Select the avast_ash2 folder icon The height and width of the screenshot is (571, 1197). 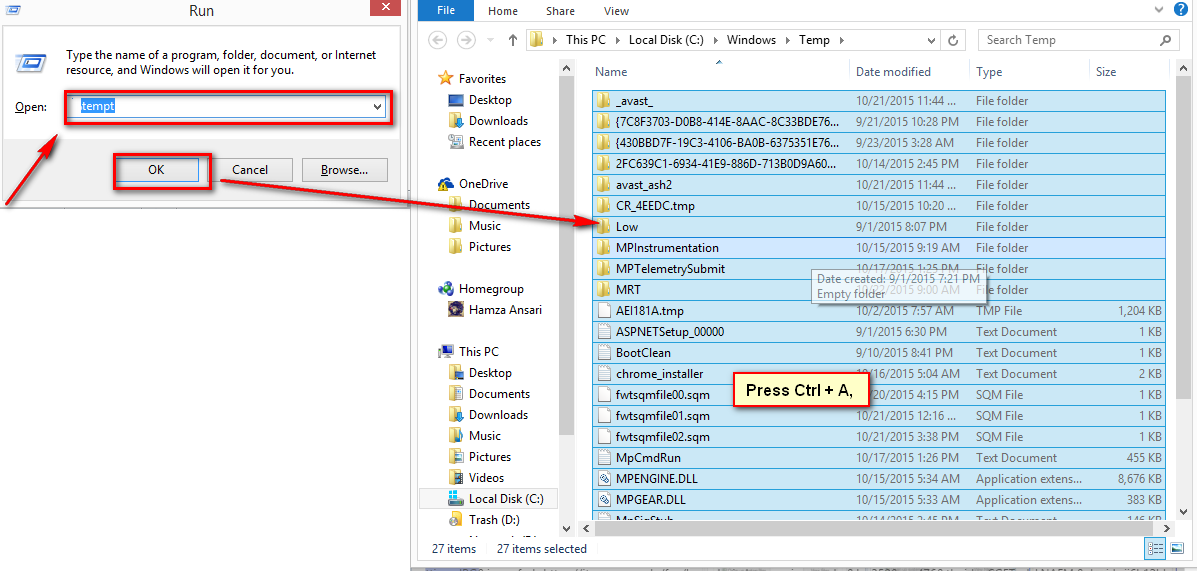[x=604, y=185]
